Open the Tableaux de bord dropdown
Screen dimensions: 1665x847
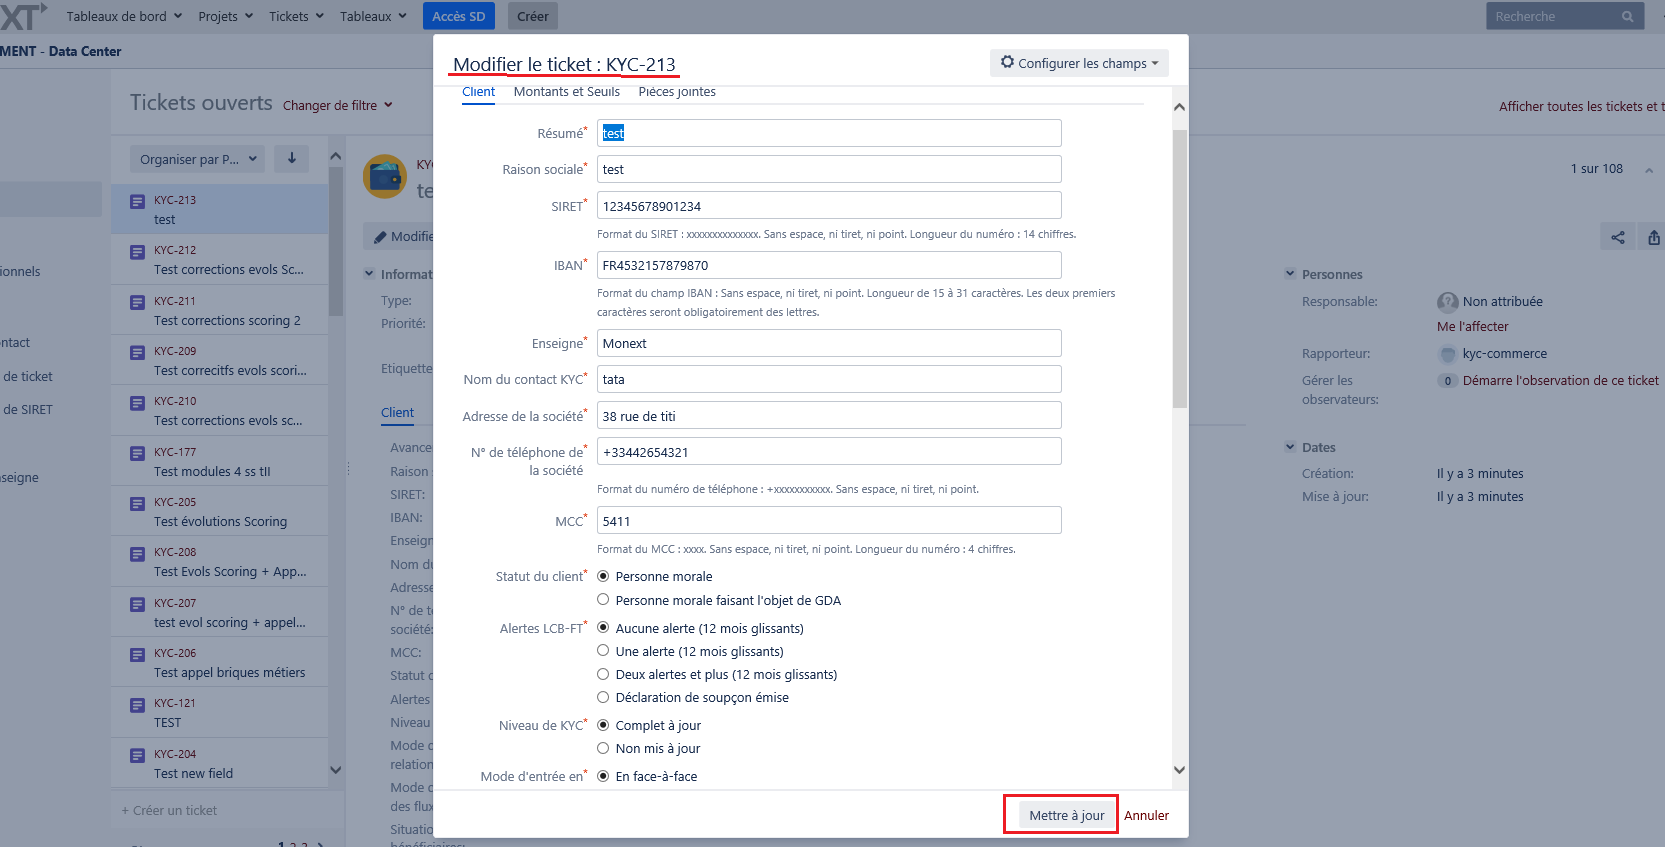(124, 16)
